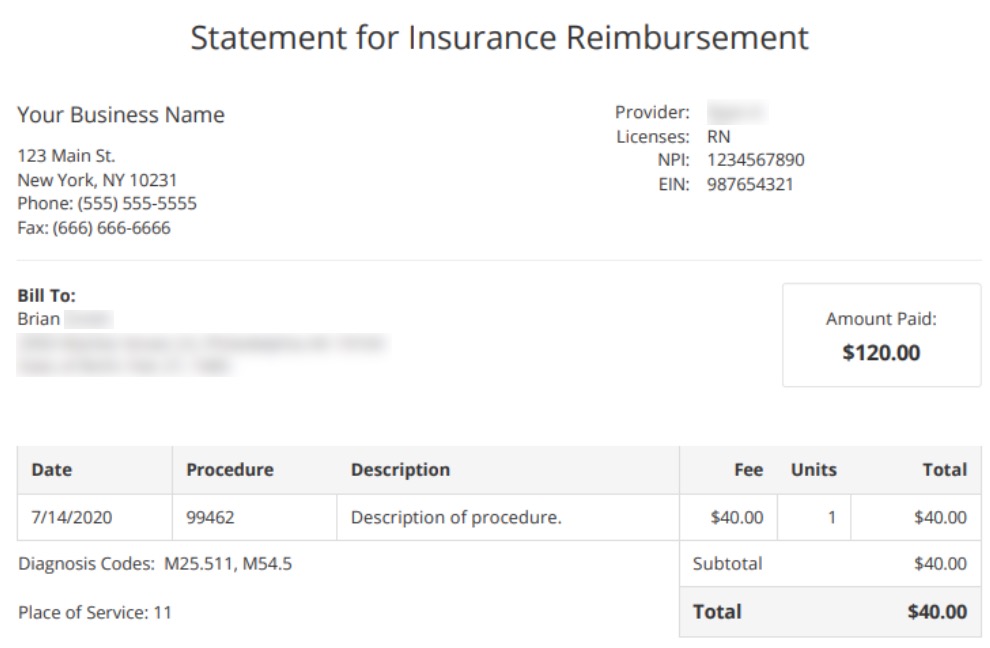Select the 7/14/2020 date cell
The width and height of the screenshot is (990, 648).
pos(95,517)
